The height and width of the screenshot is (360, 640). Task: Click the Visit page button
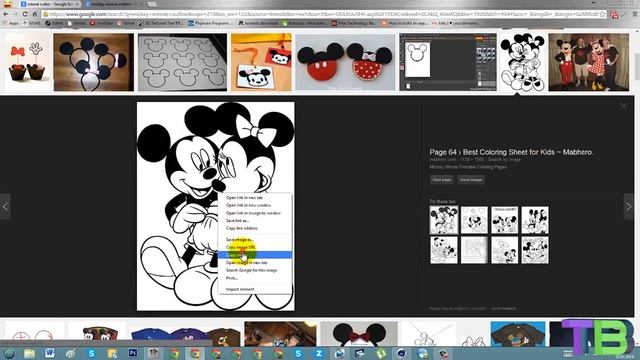(442, 180)
